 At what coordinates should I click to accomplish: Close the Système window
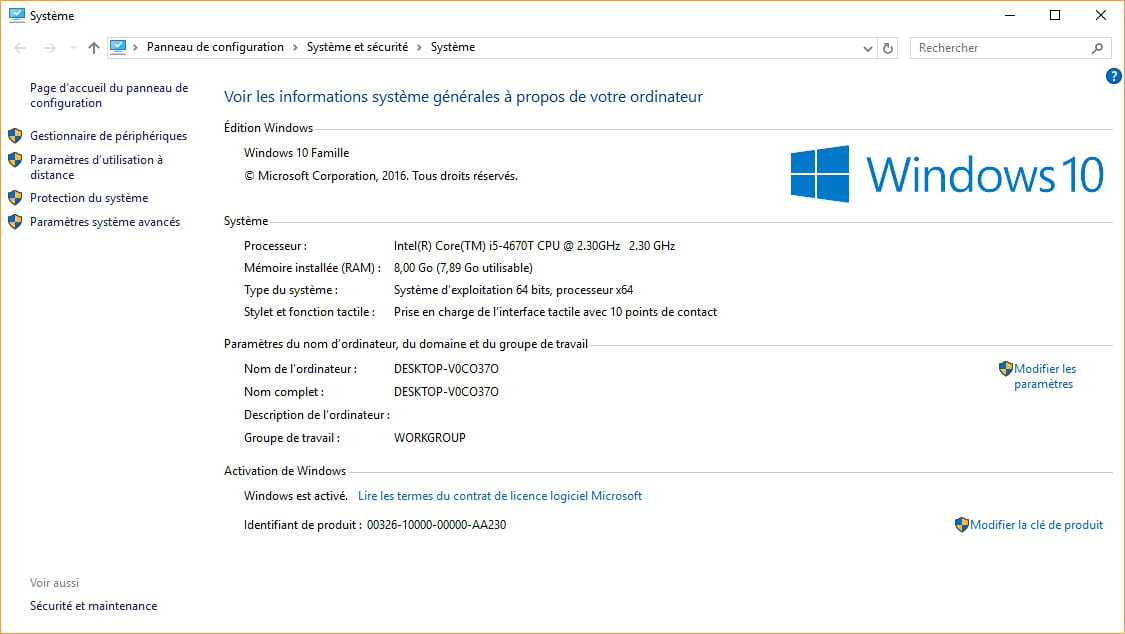(1101, 15)
